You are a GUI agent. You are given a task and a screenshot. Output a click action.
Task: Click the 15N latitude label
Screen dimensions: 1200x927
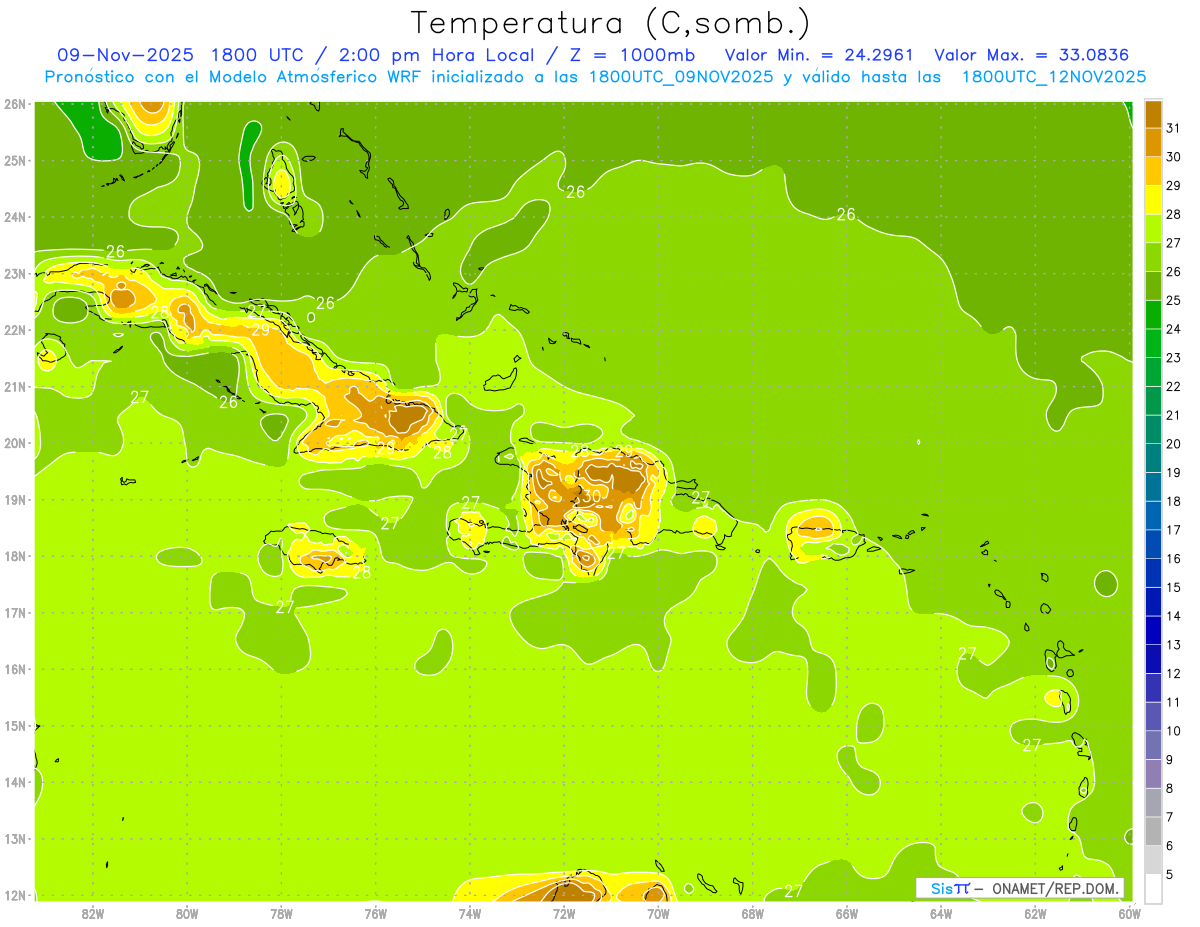coord(14,725)
